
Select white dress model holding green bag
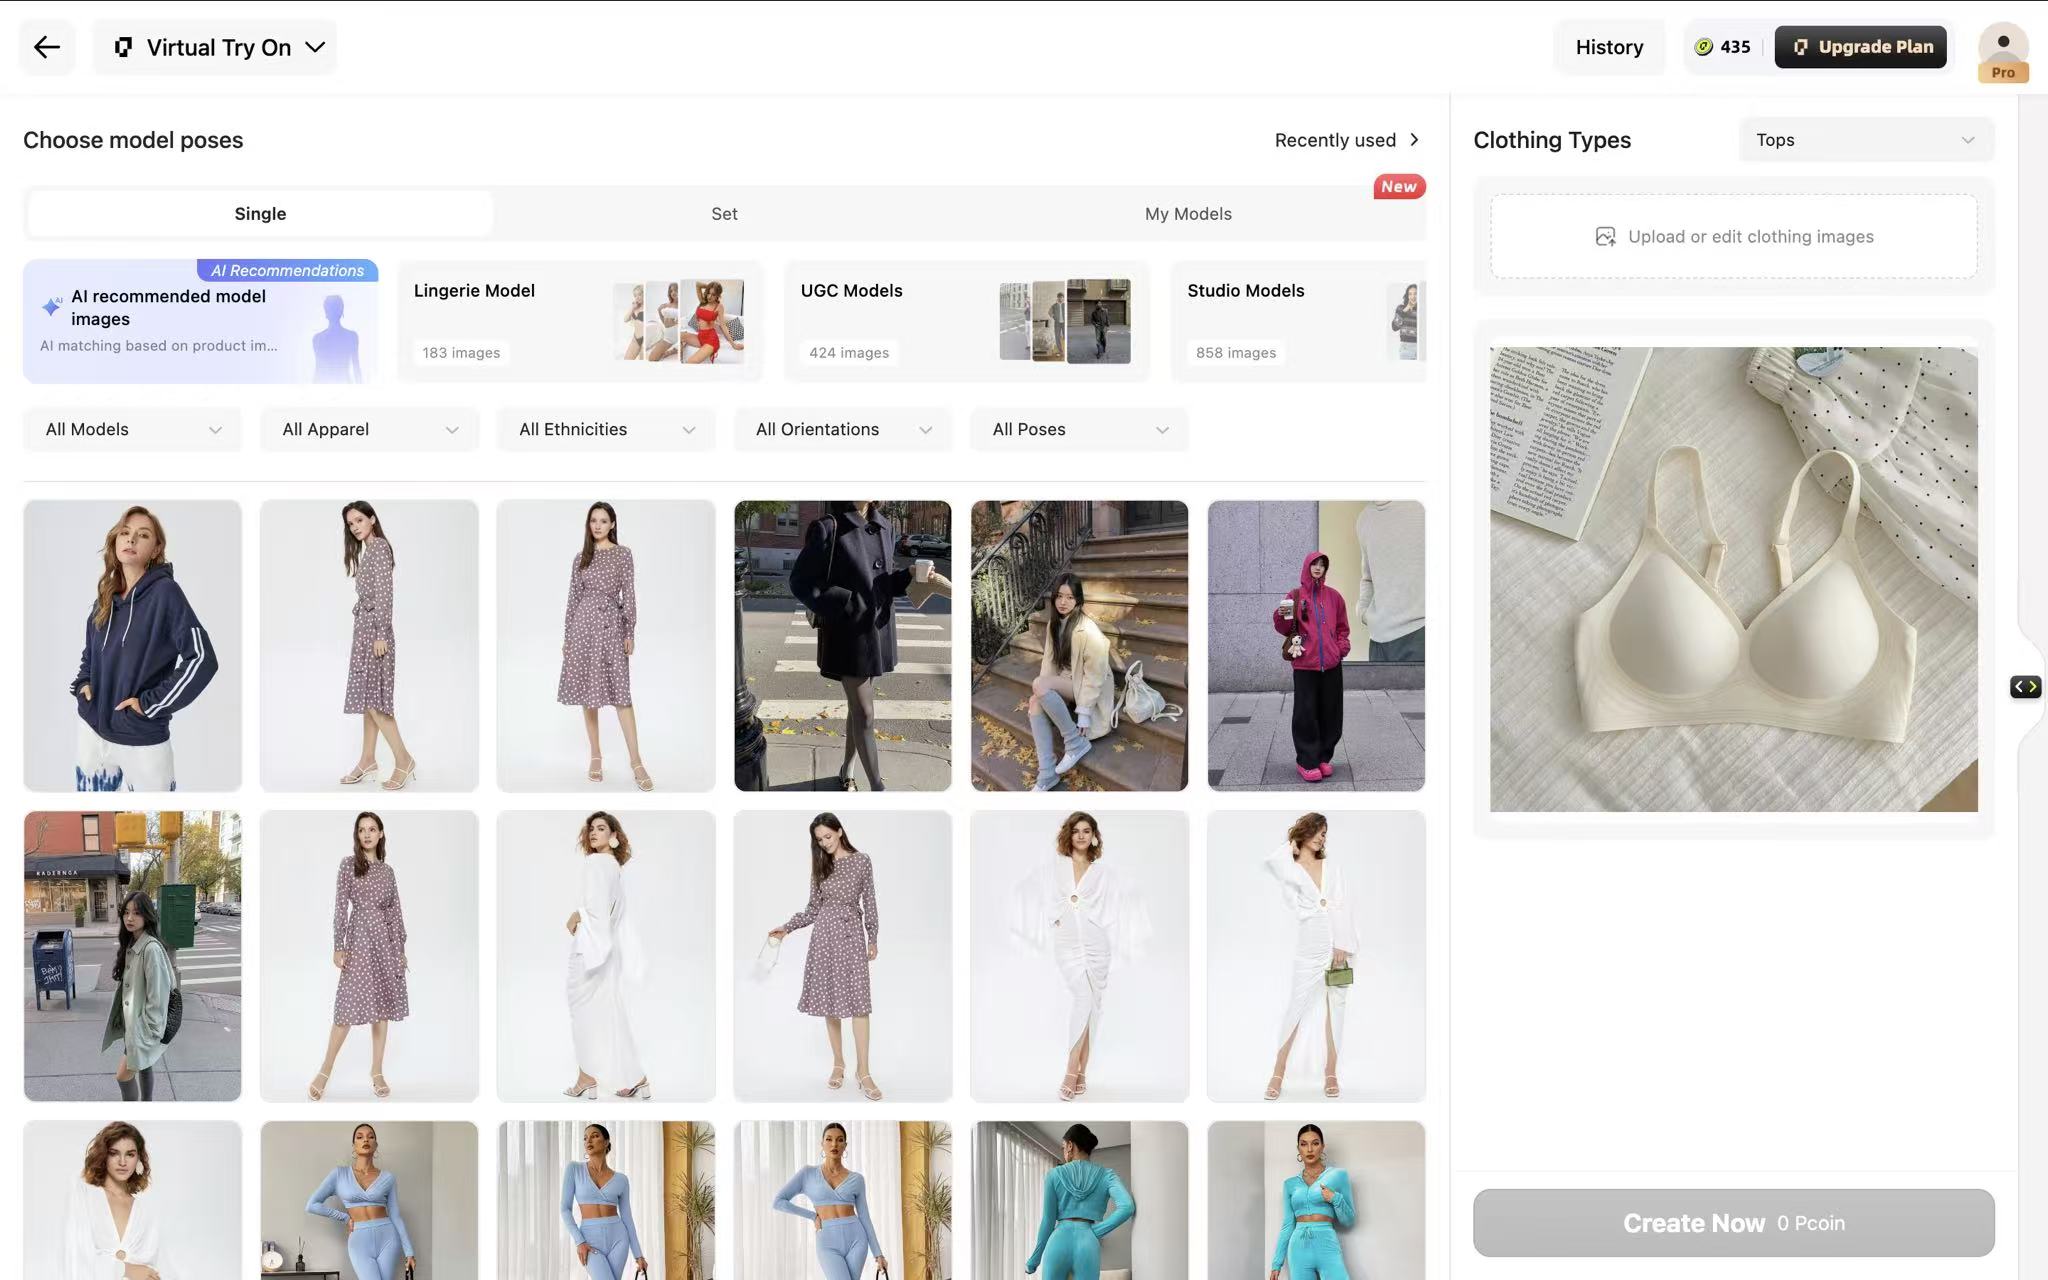pyautogui.click(x=1316, y=956)
